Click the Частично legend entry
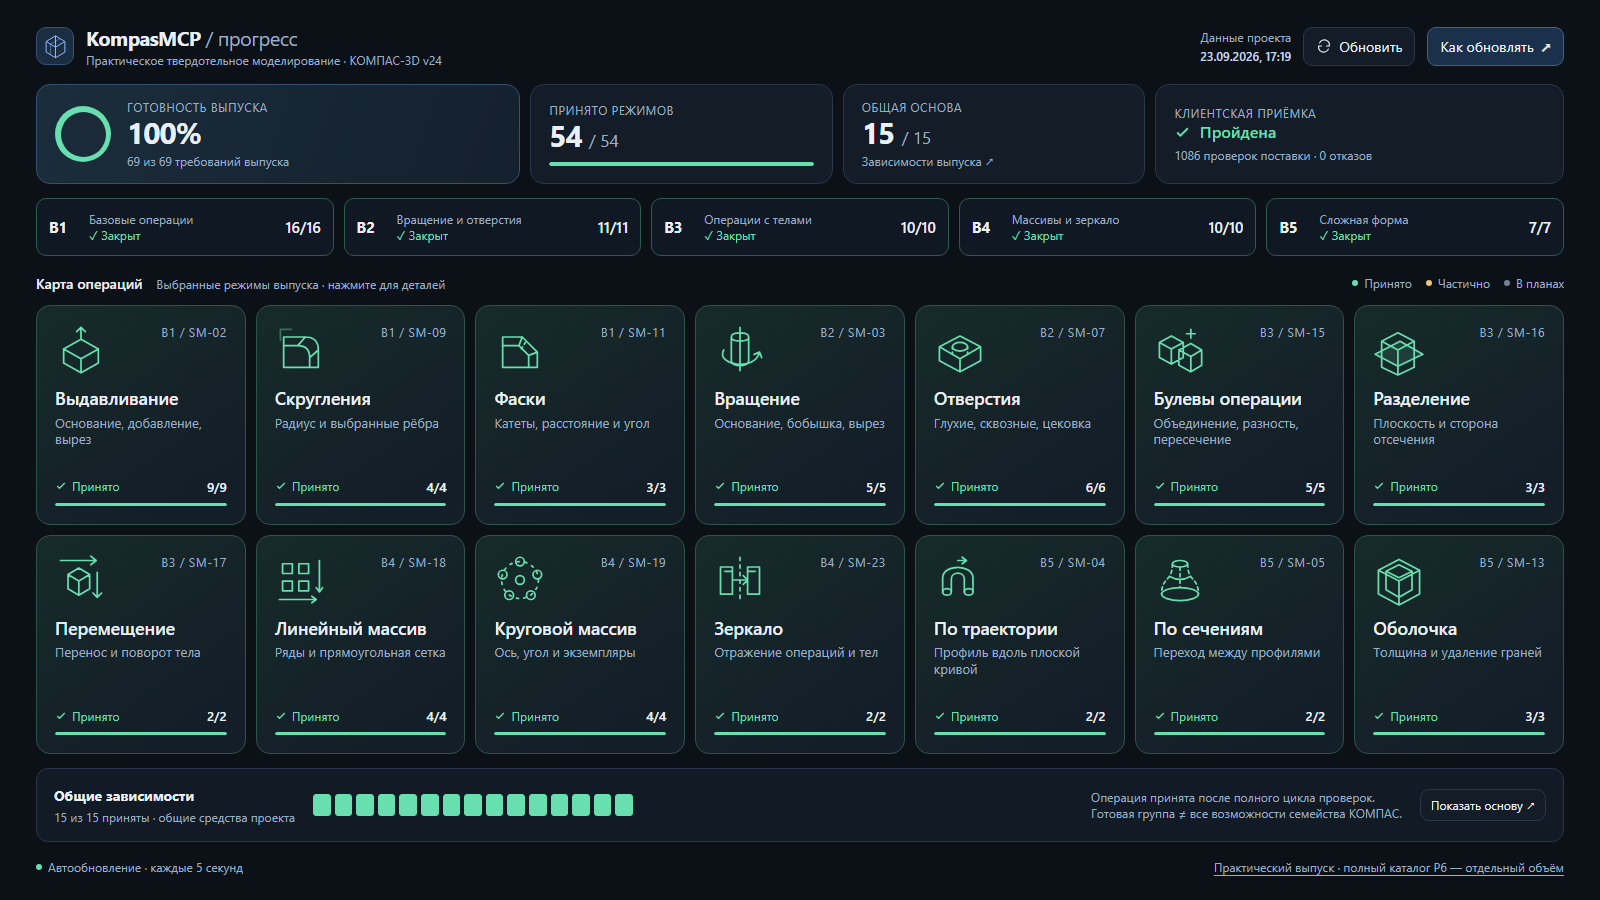1600x900 pixels. (x=1458, y=284)
